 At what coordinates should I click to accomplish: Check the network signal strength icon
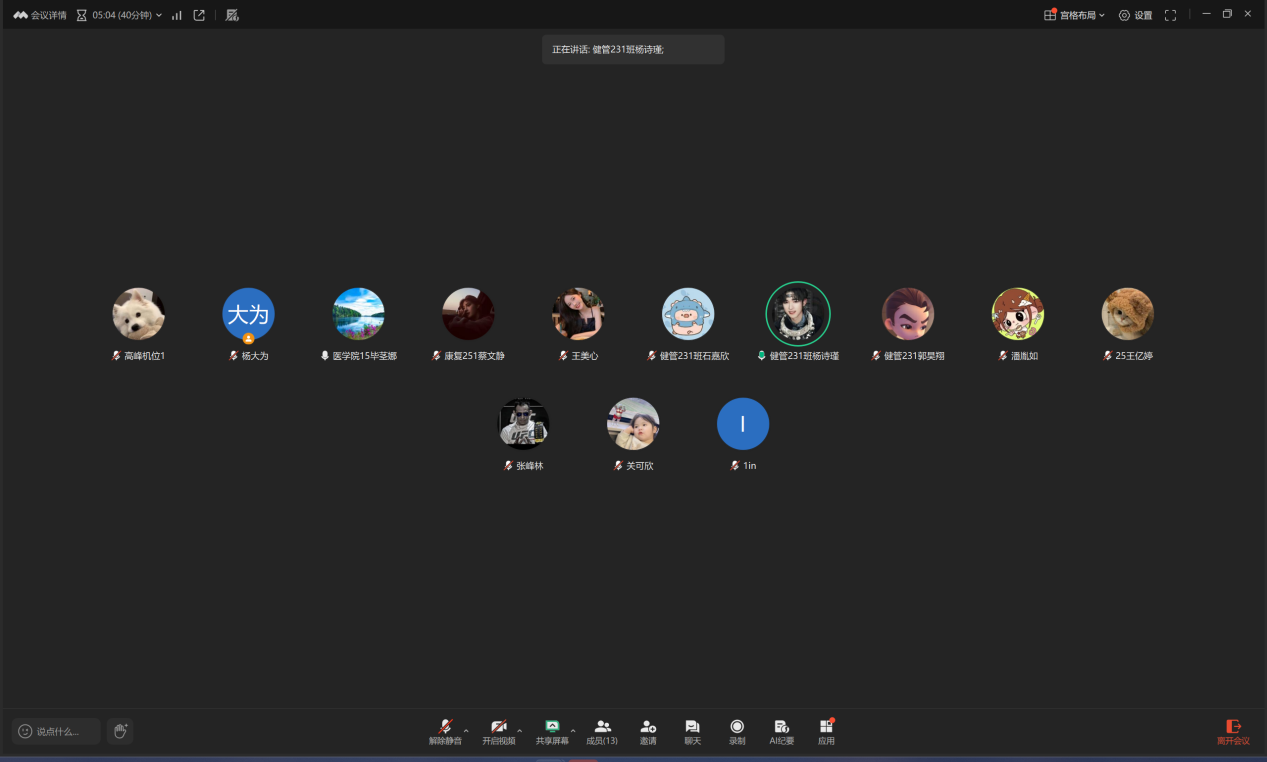pos(177,15)
